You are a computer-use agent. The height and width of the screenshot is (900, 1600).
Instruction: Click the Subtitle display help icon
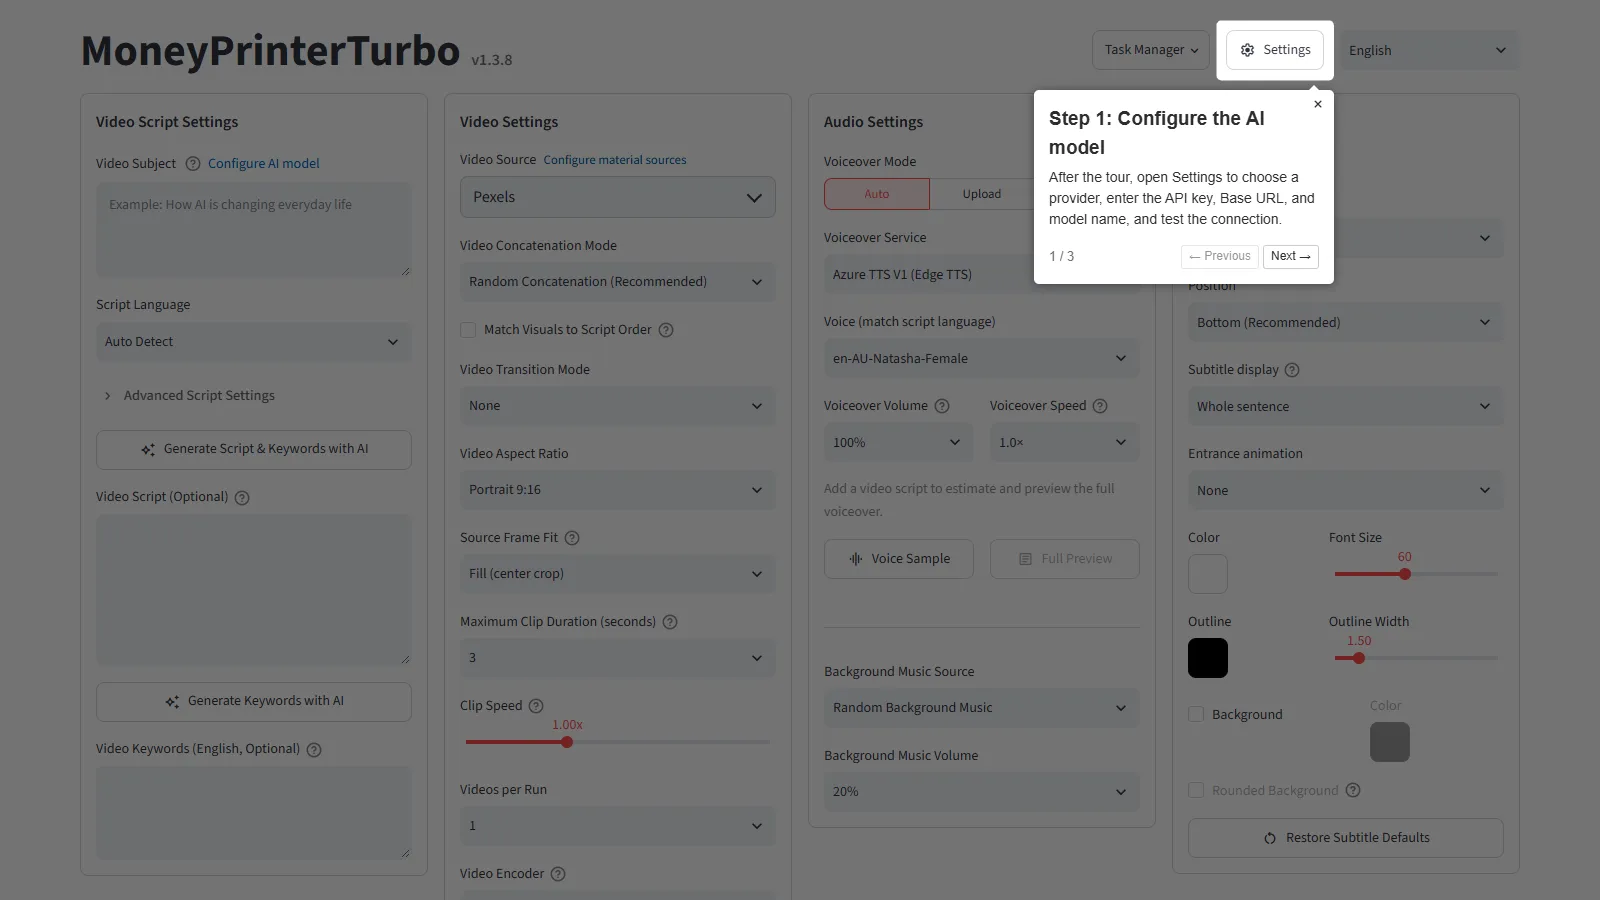point(1292,370)
